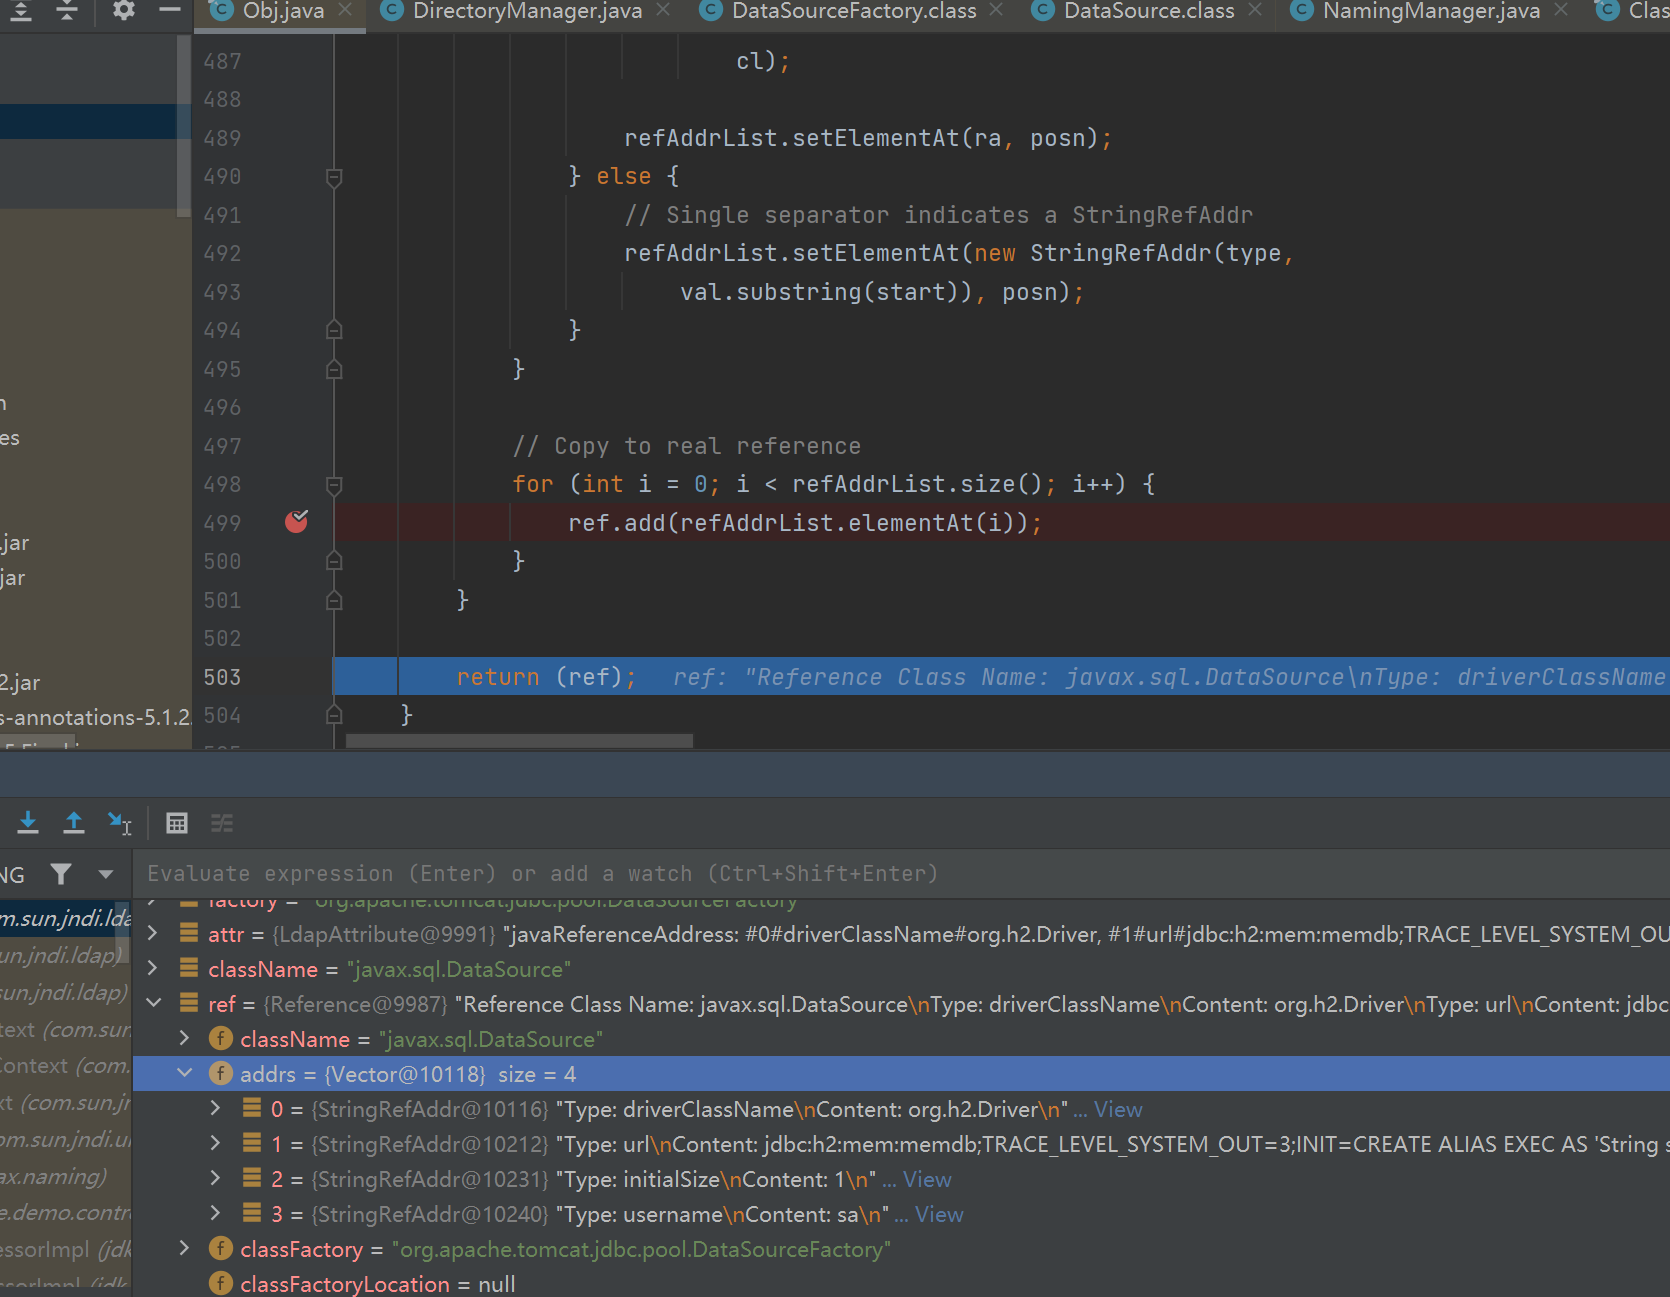1670x1297 pixels.
Task: Collapse all project tree nodes icon
Action: pyautogui.click(x=67, y=11)
